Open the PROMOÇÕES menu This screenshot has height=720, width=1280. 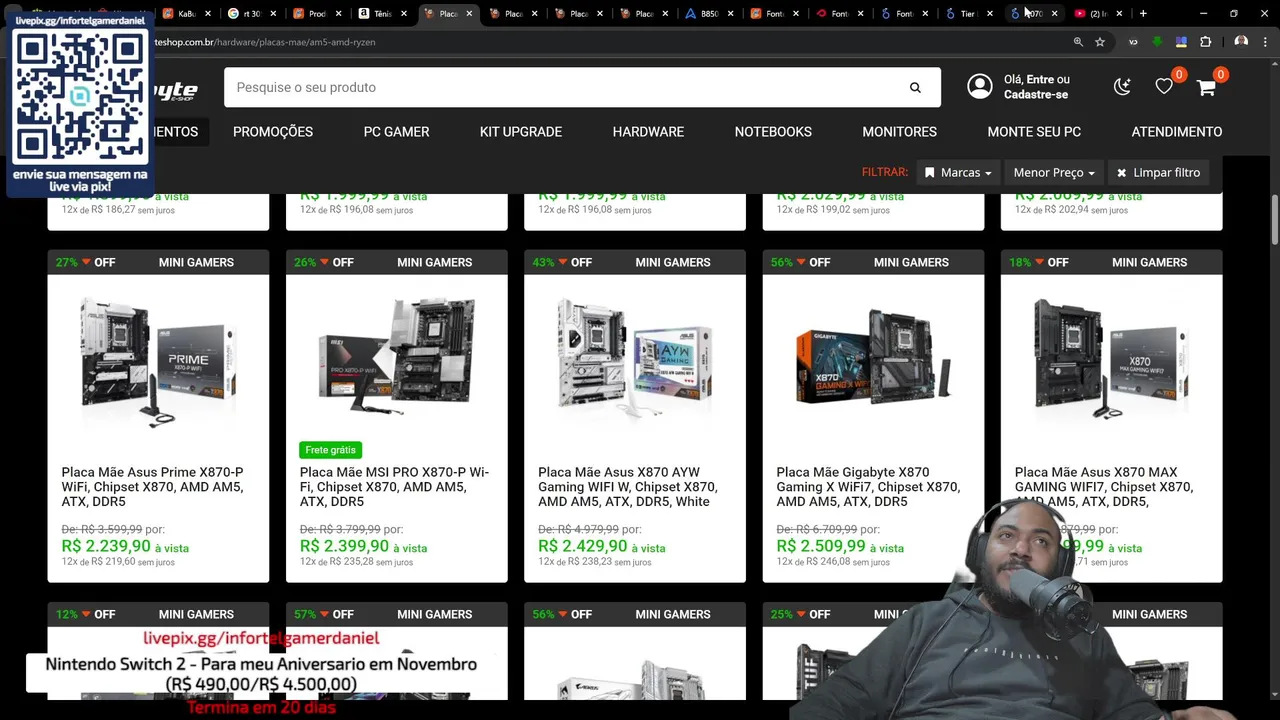point(273,132)
